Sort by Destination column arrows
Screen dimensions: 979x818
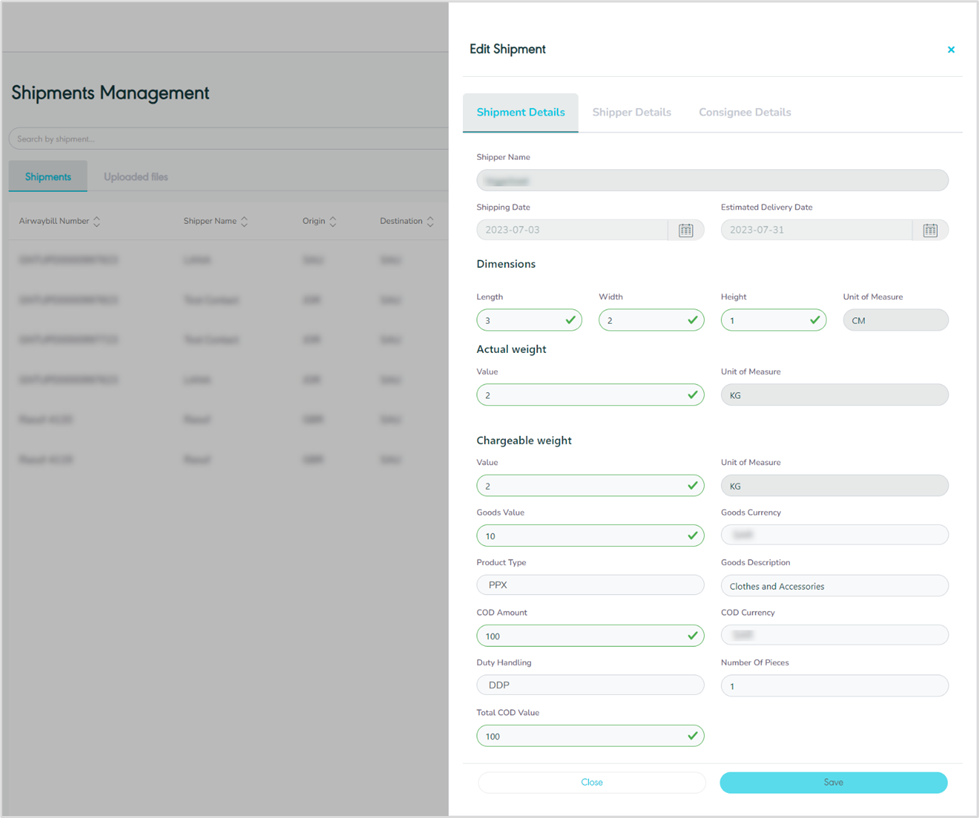(x=431, y=221)
